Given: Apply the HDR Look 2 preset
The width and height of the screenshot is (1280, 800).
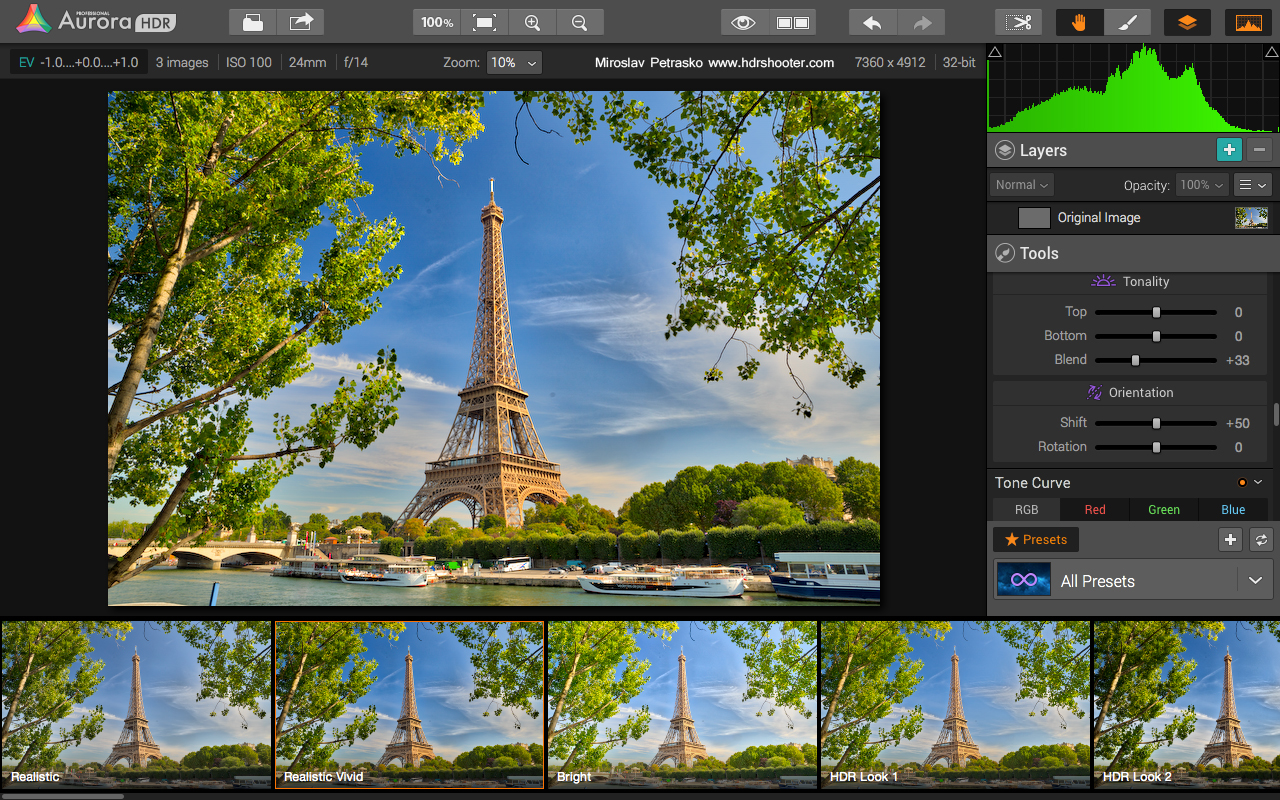Looking at the screenshot, I should [x=1186, y=704].
